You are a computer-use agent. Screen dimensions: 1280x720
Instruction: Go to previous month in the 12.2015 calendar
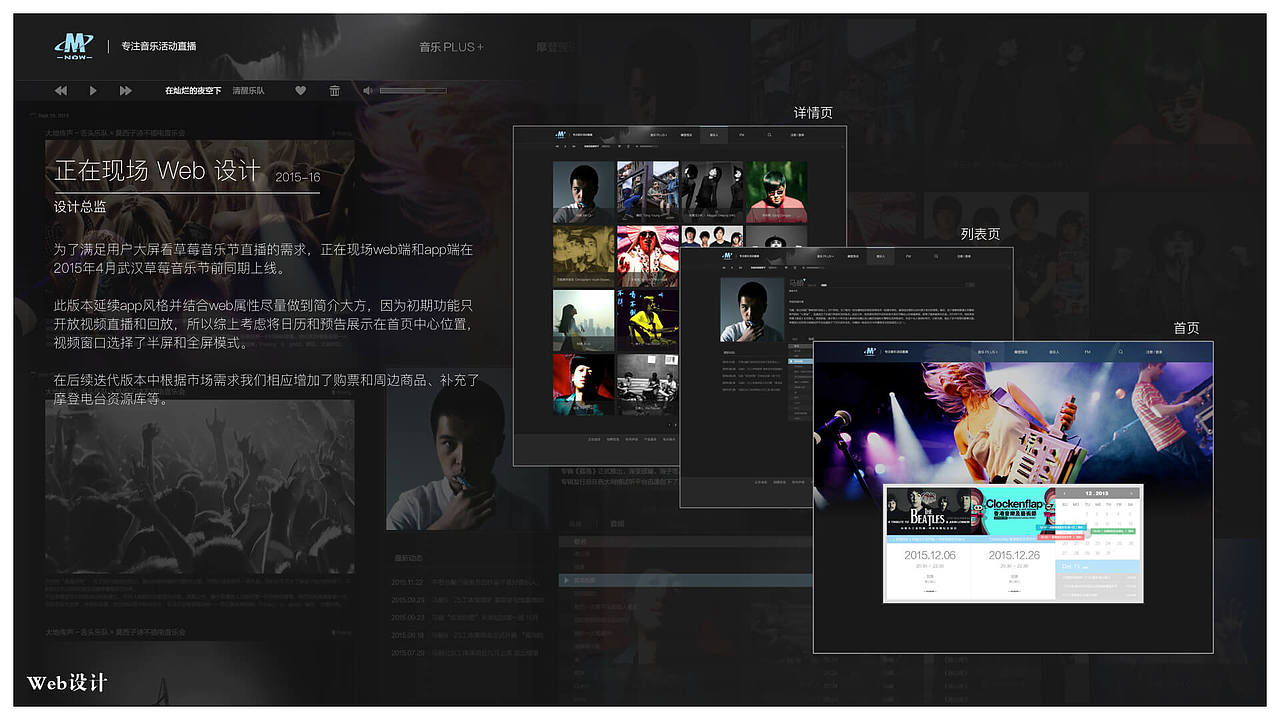(x=1064, y=493)
